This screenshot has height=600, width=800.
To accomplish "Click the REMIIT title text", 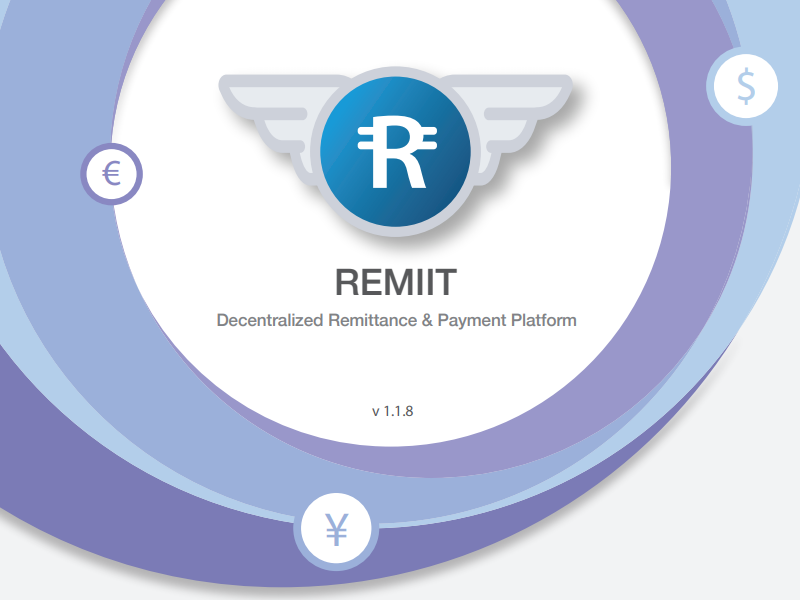I will (395, 282).
